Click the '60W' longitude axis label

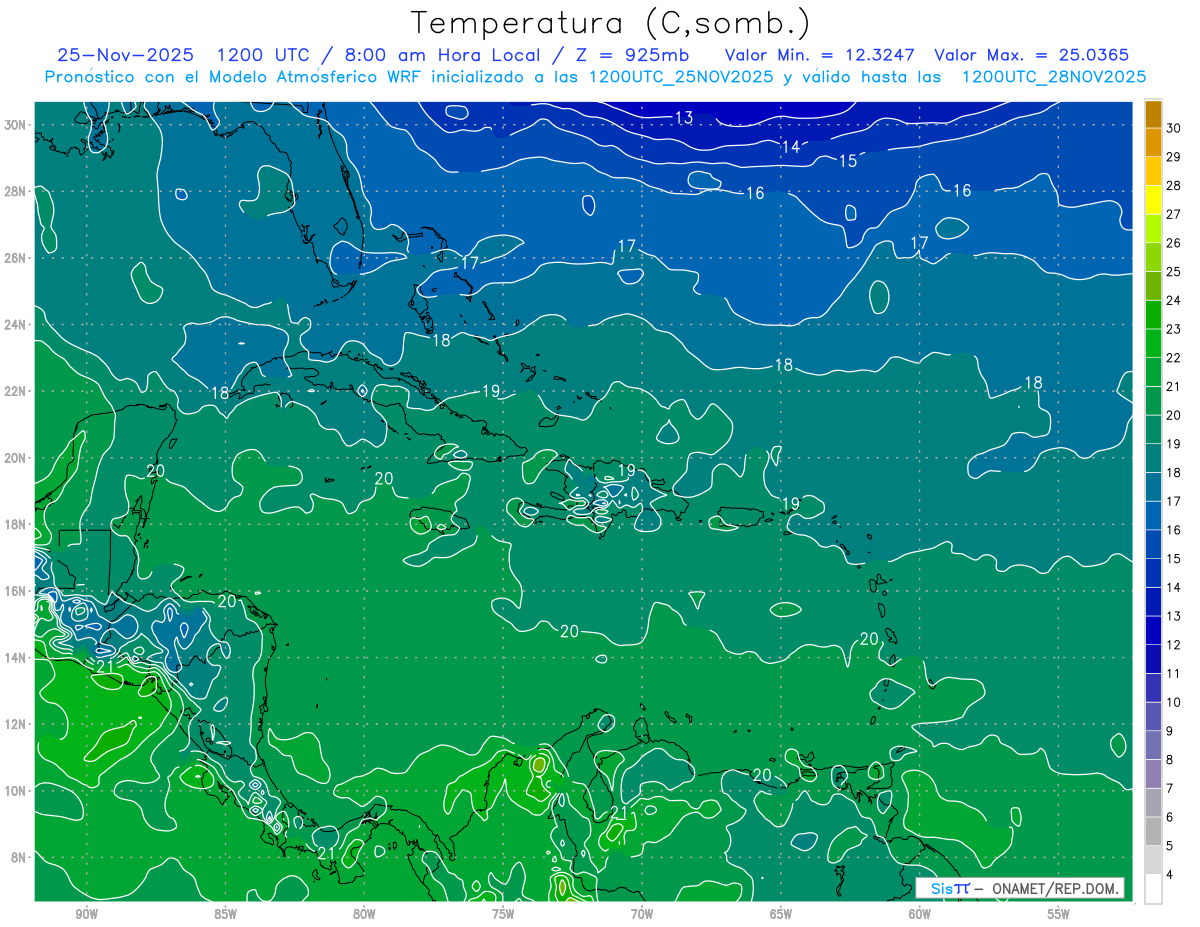click(x=920, y=914)
